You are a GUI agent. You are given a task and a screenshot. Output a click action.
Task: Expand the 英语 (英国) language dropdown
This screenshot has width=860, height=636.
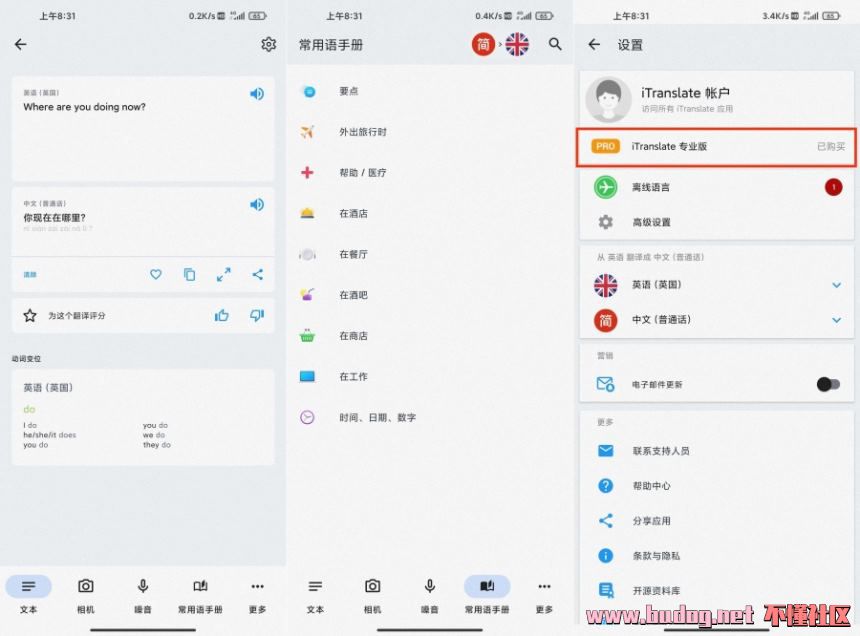836,285
